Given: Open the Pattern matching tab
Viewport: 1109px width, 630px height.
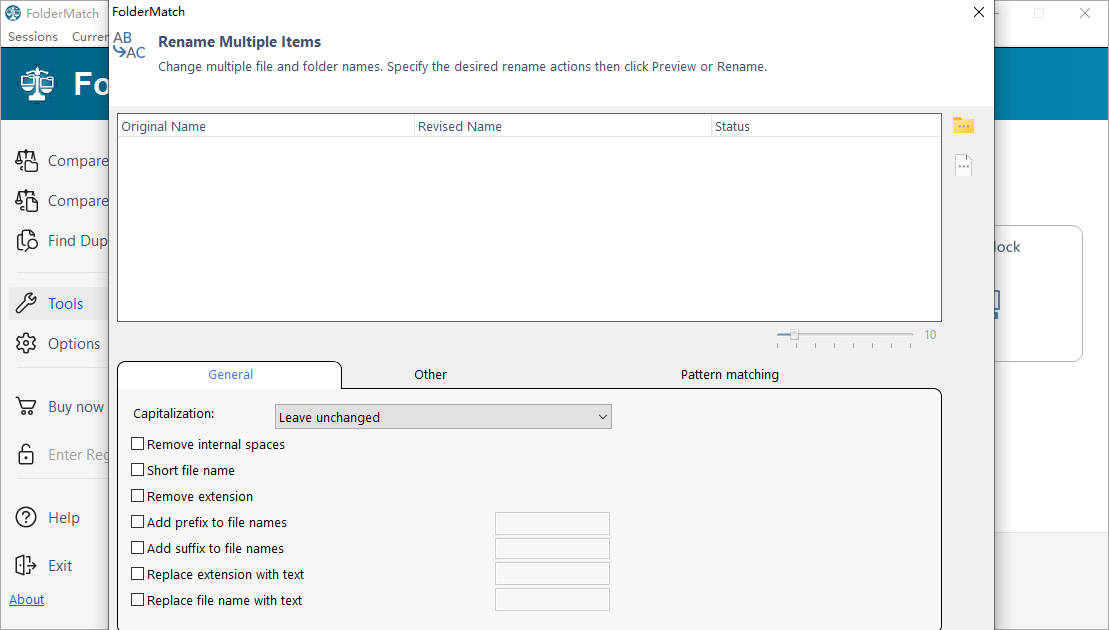Looking at the screenshot, I should click(x=729, y=375).
